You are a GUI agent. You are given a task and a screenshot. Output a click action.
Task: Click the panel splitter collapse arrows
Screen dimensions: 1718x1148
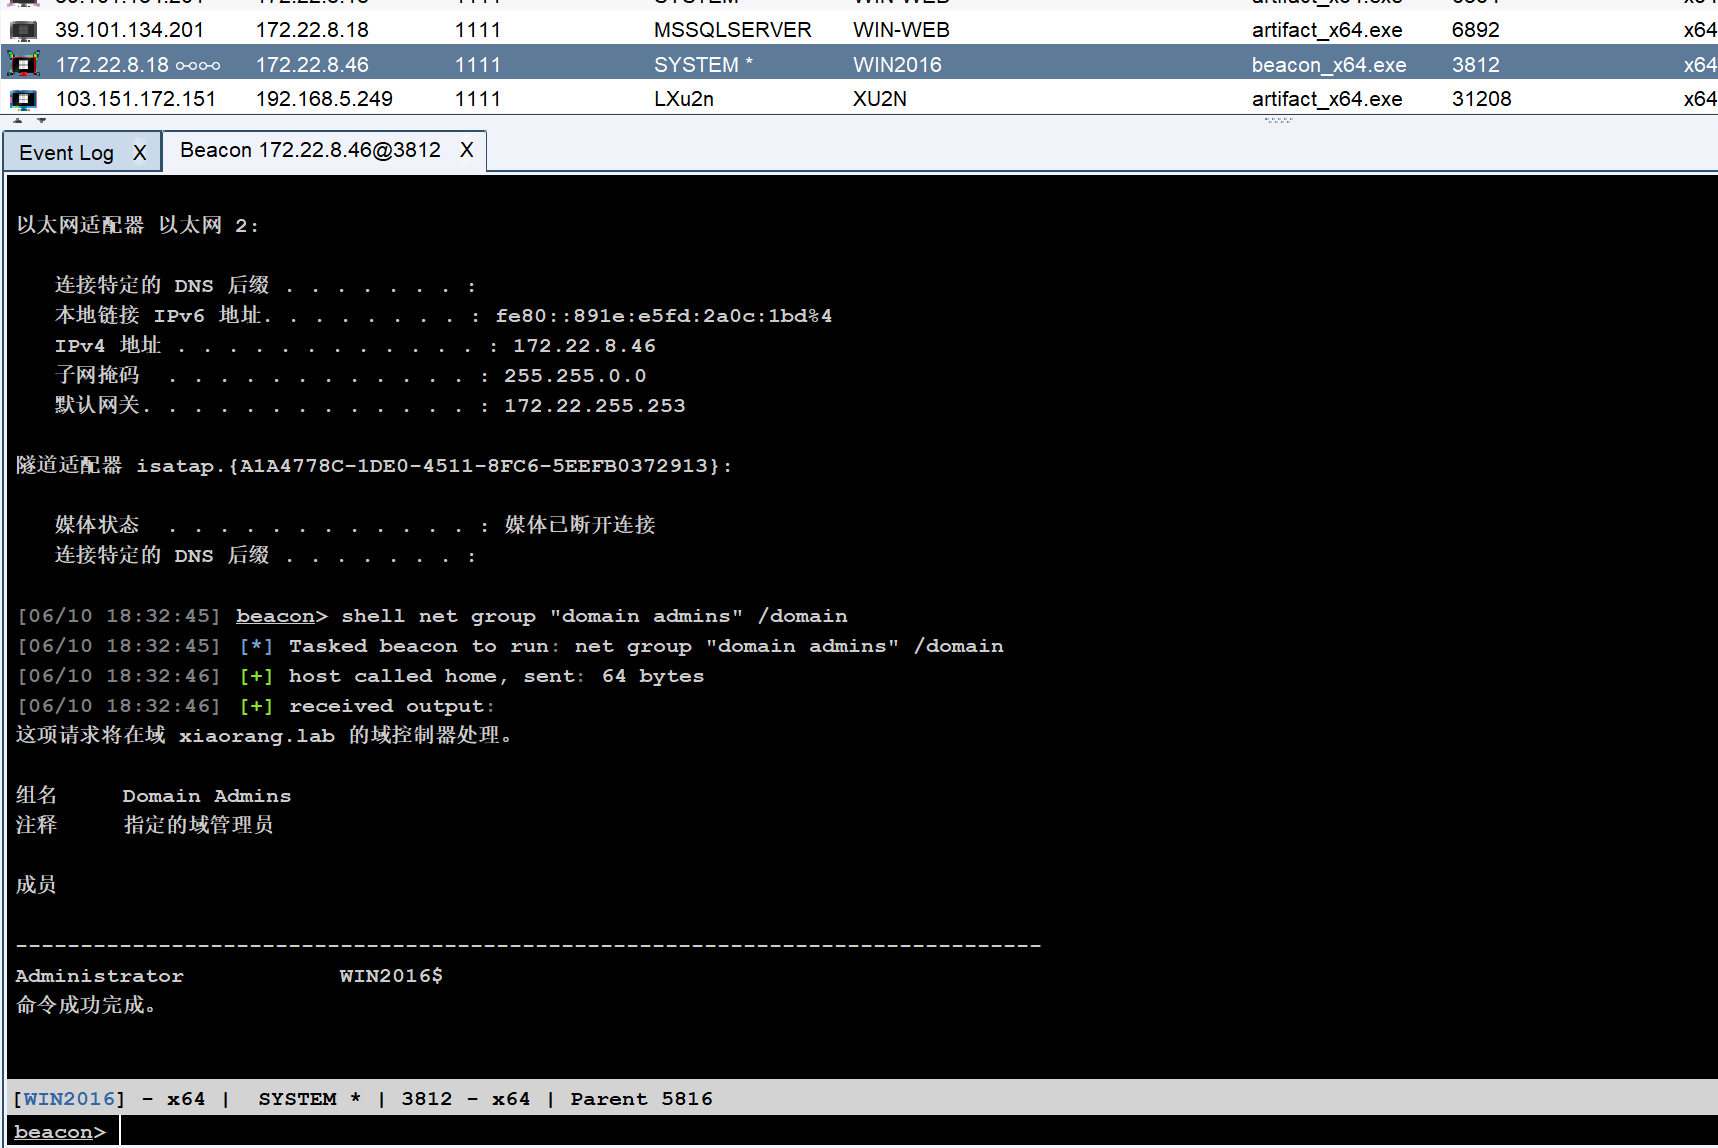(x=29, y=120)
